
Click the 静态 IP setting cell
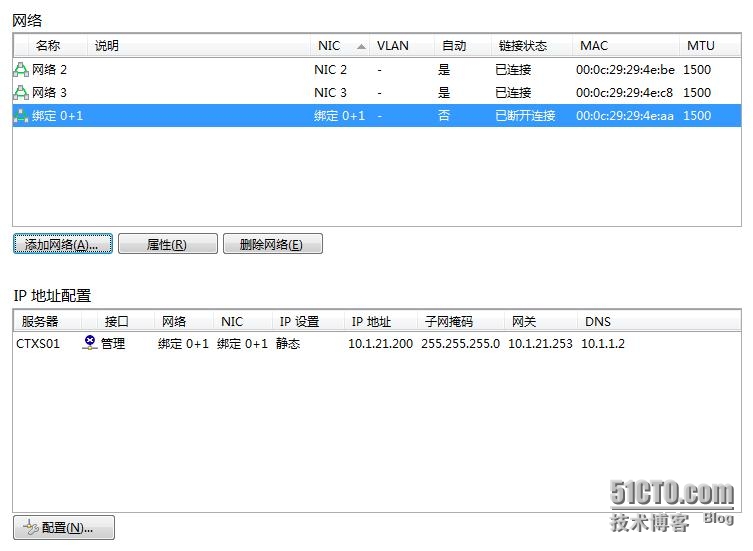[x=288, y=343]
